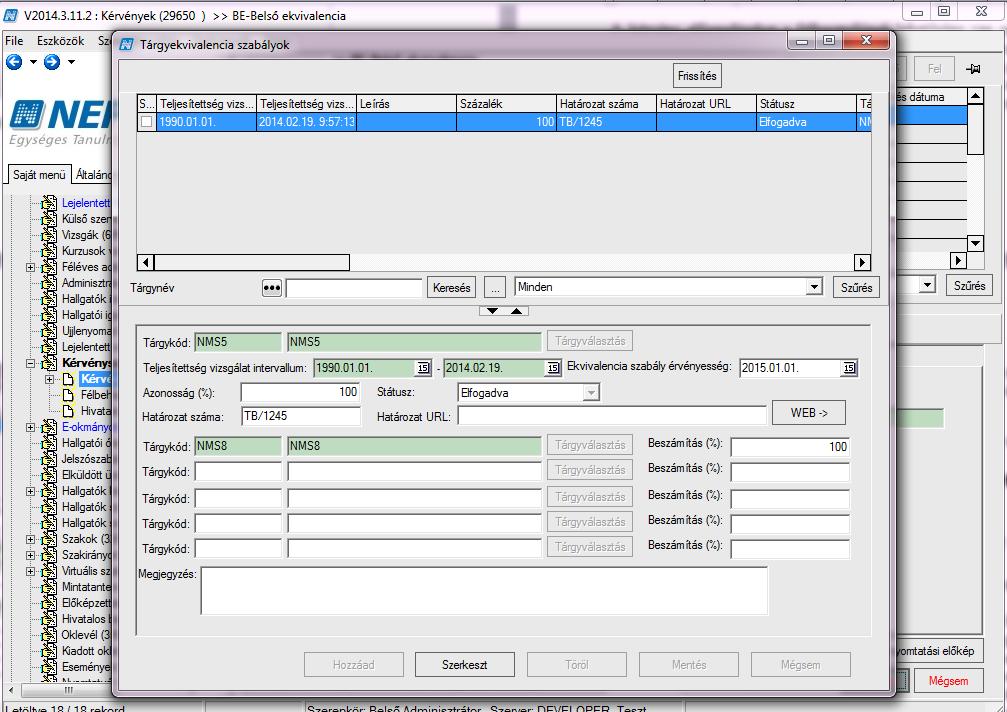Click the TB/1245 cell in the grid
Viewport: 1007px width, 712px height.
(x=606, y=122)
